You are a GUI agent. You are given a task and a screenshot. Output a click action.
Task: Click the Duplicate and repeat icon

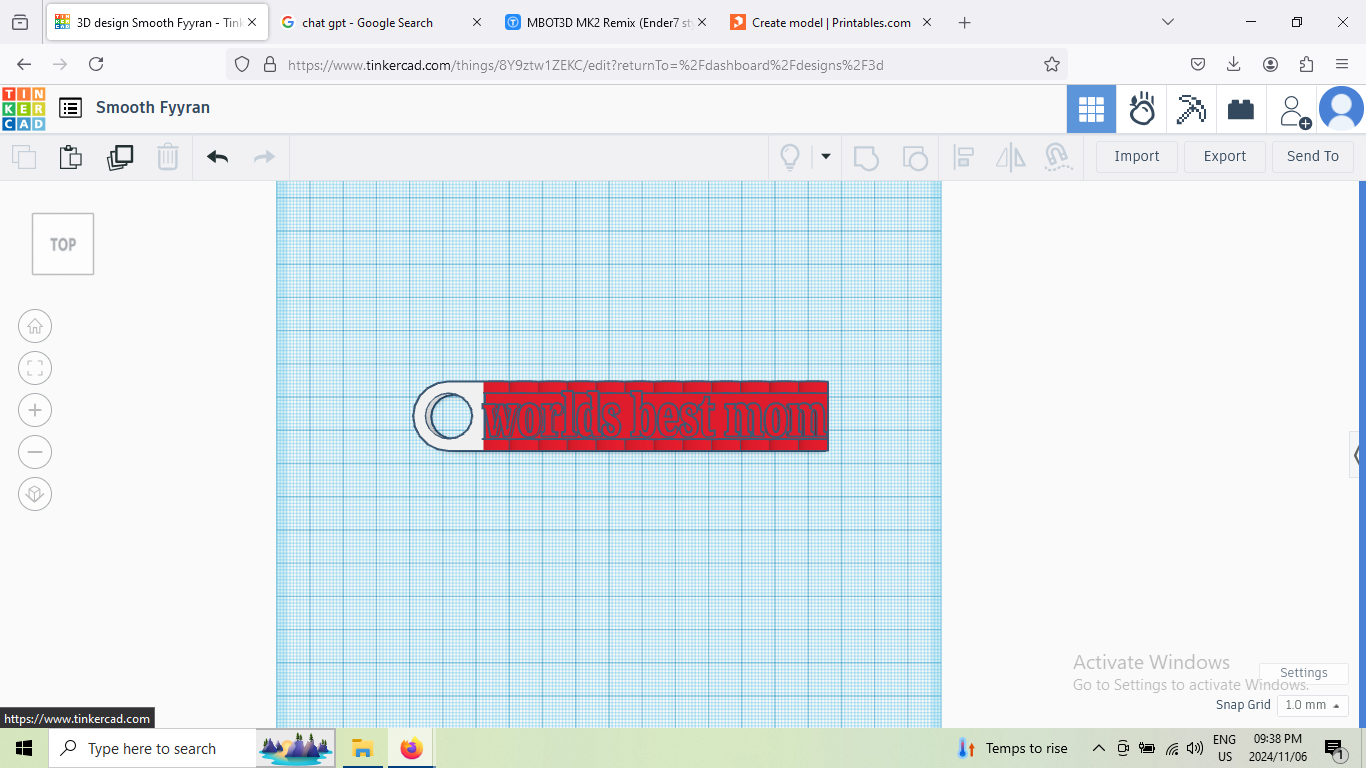coord(120,157)
